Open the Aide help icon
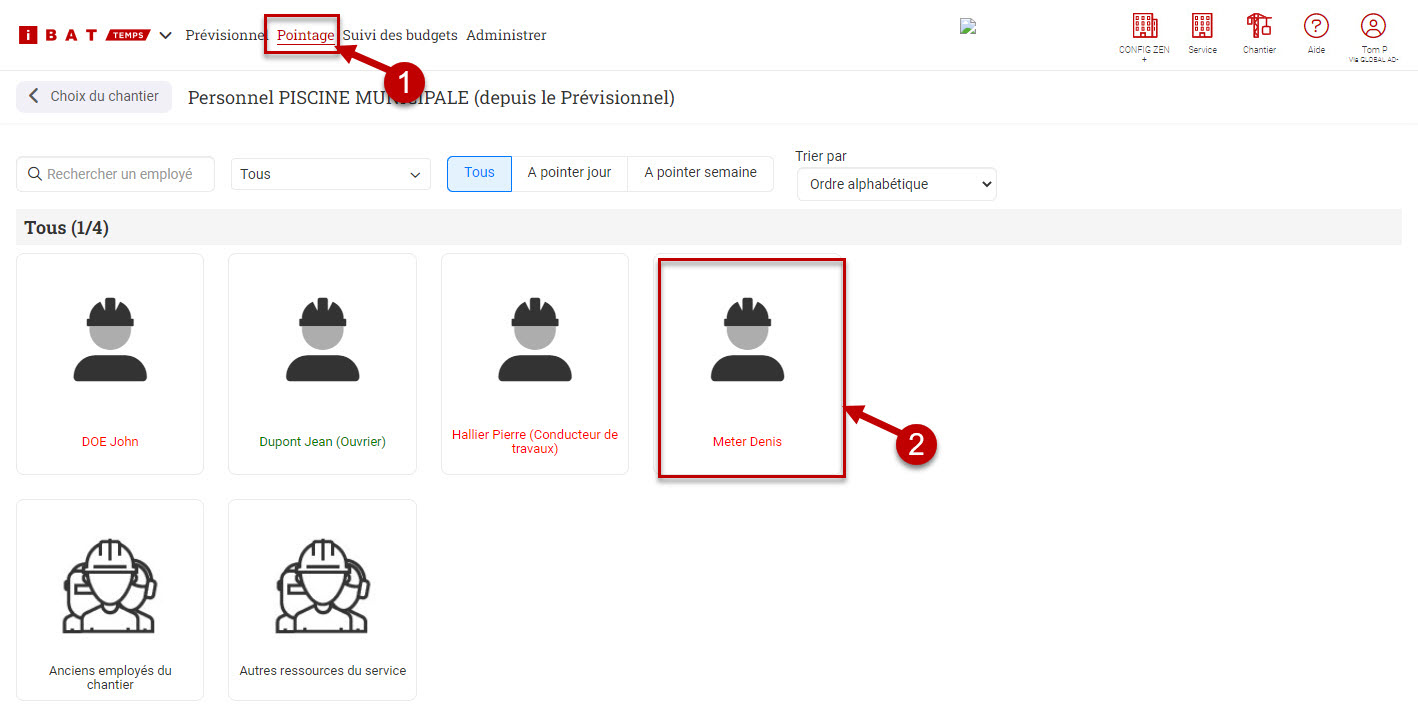Viewport: 1418px width, 713px height. [x=1316, y=26]
